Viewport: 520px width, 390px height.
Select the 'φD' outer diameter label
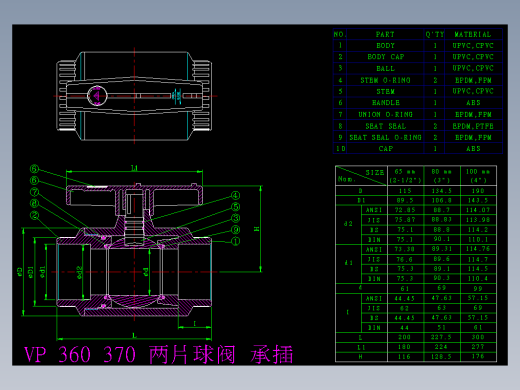19,272
